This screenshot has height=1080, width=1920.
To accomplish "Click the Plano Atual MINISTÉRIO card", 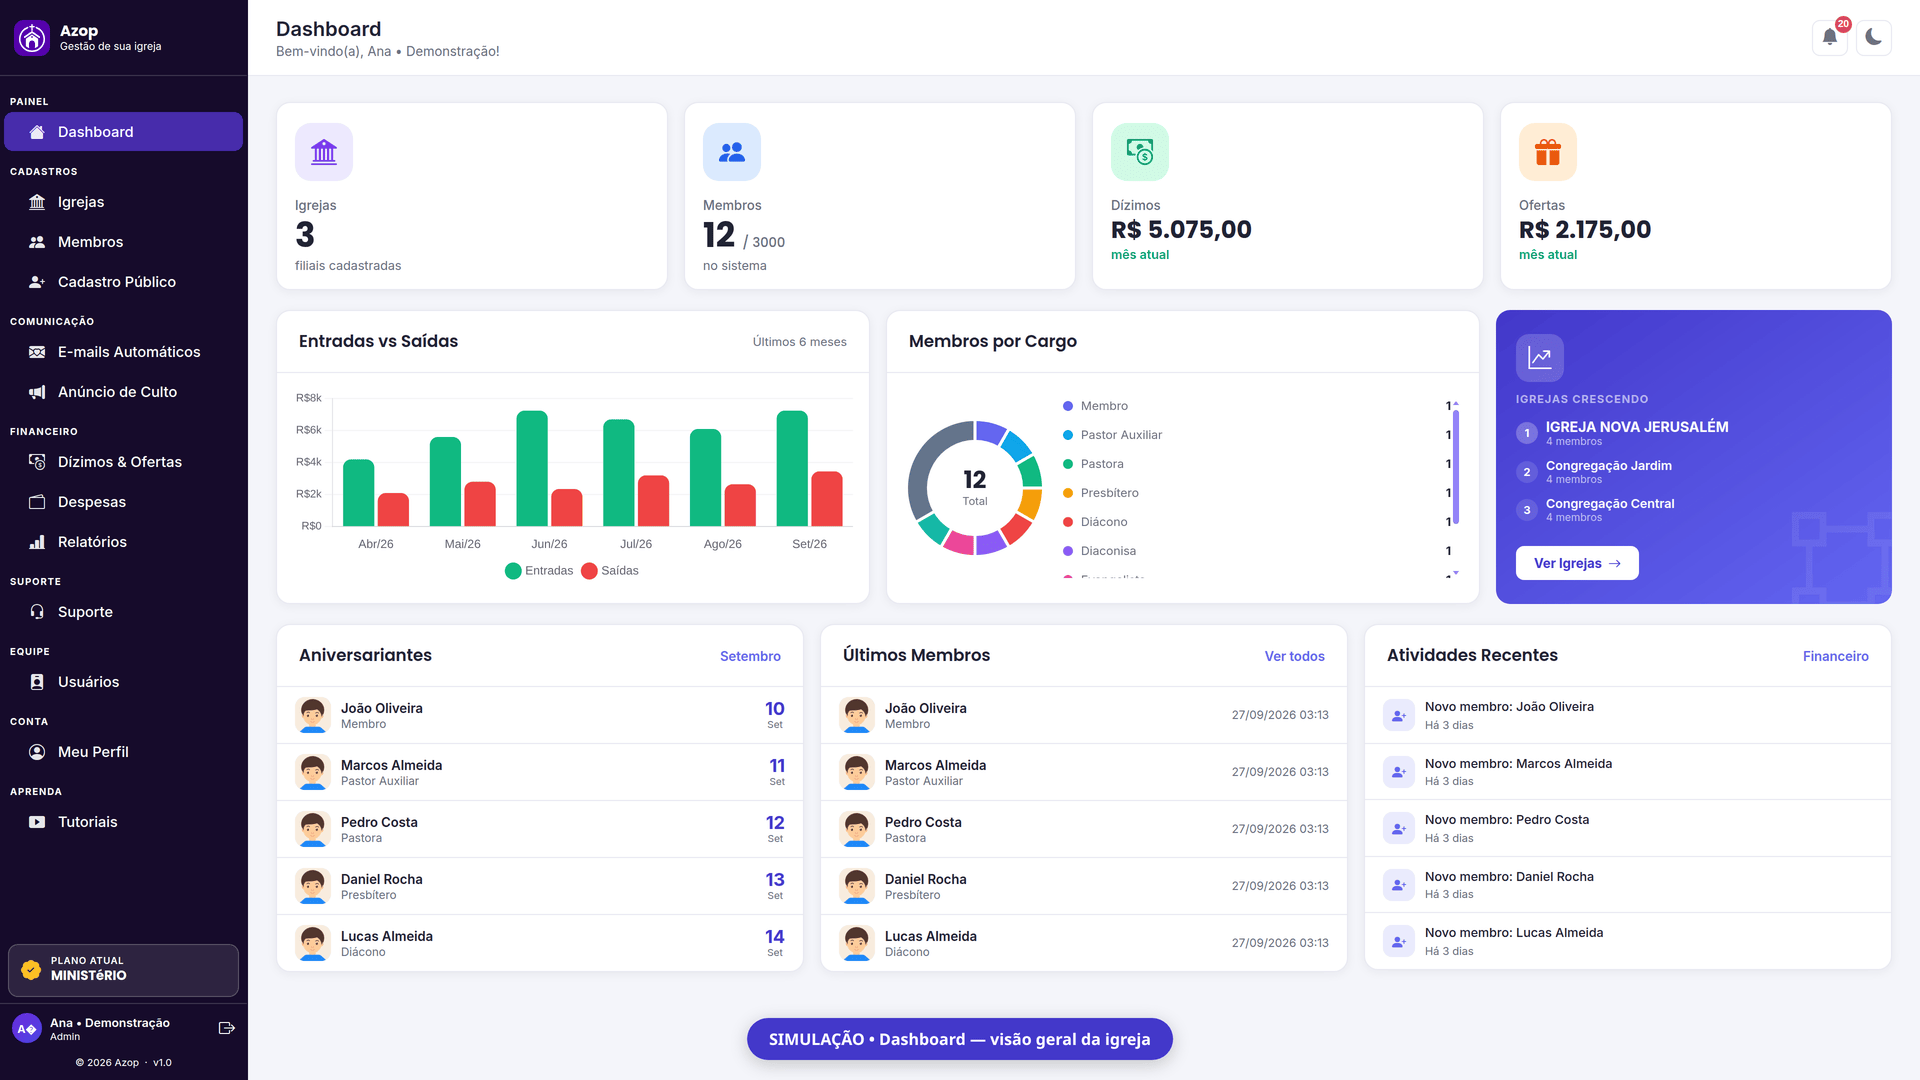I will point(124,970).
